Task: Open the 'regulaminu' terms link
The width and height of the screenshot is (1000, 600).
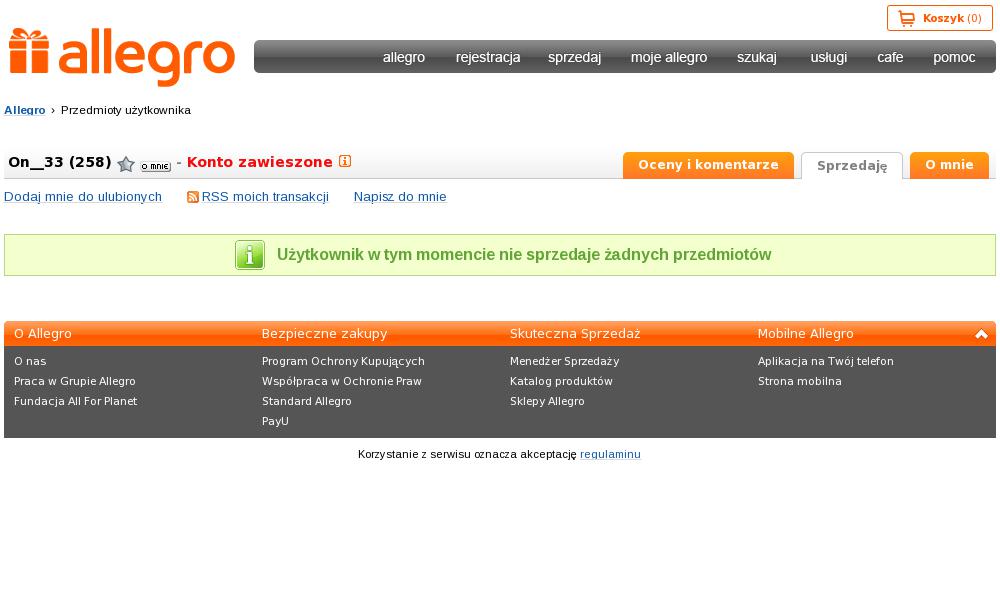Action: (610, 455)
